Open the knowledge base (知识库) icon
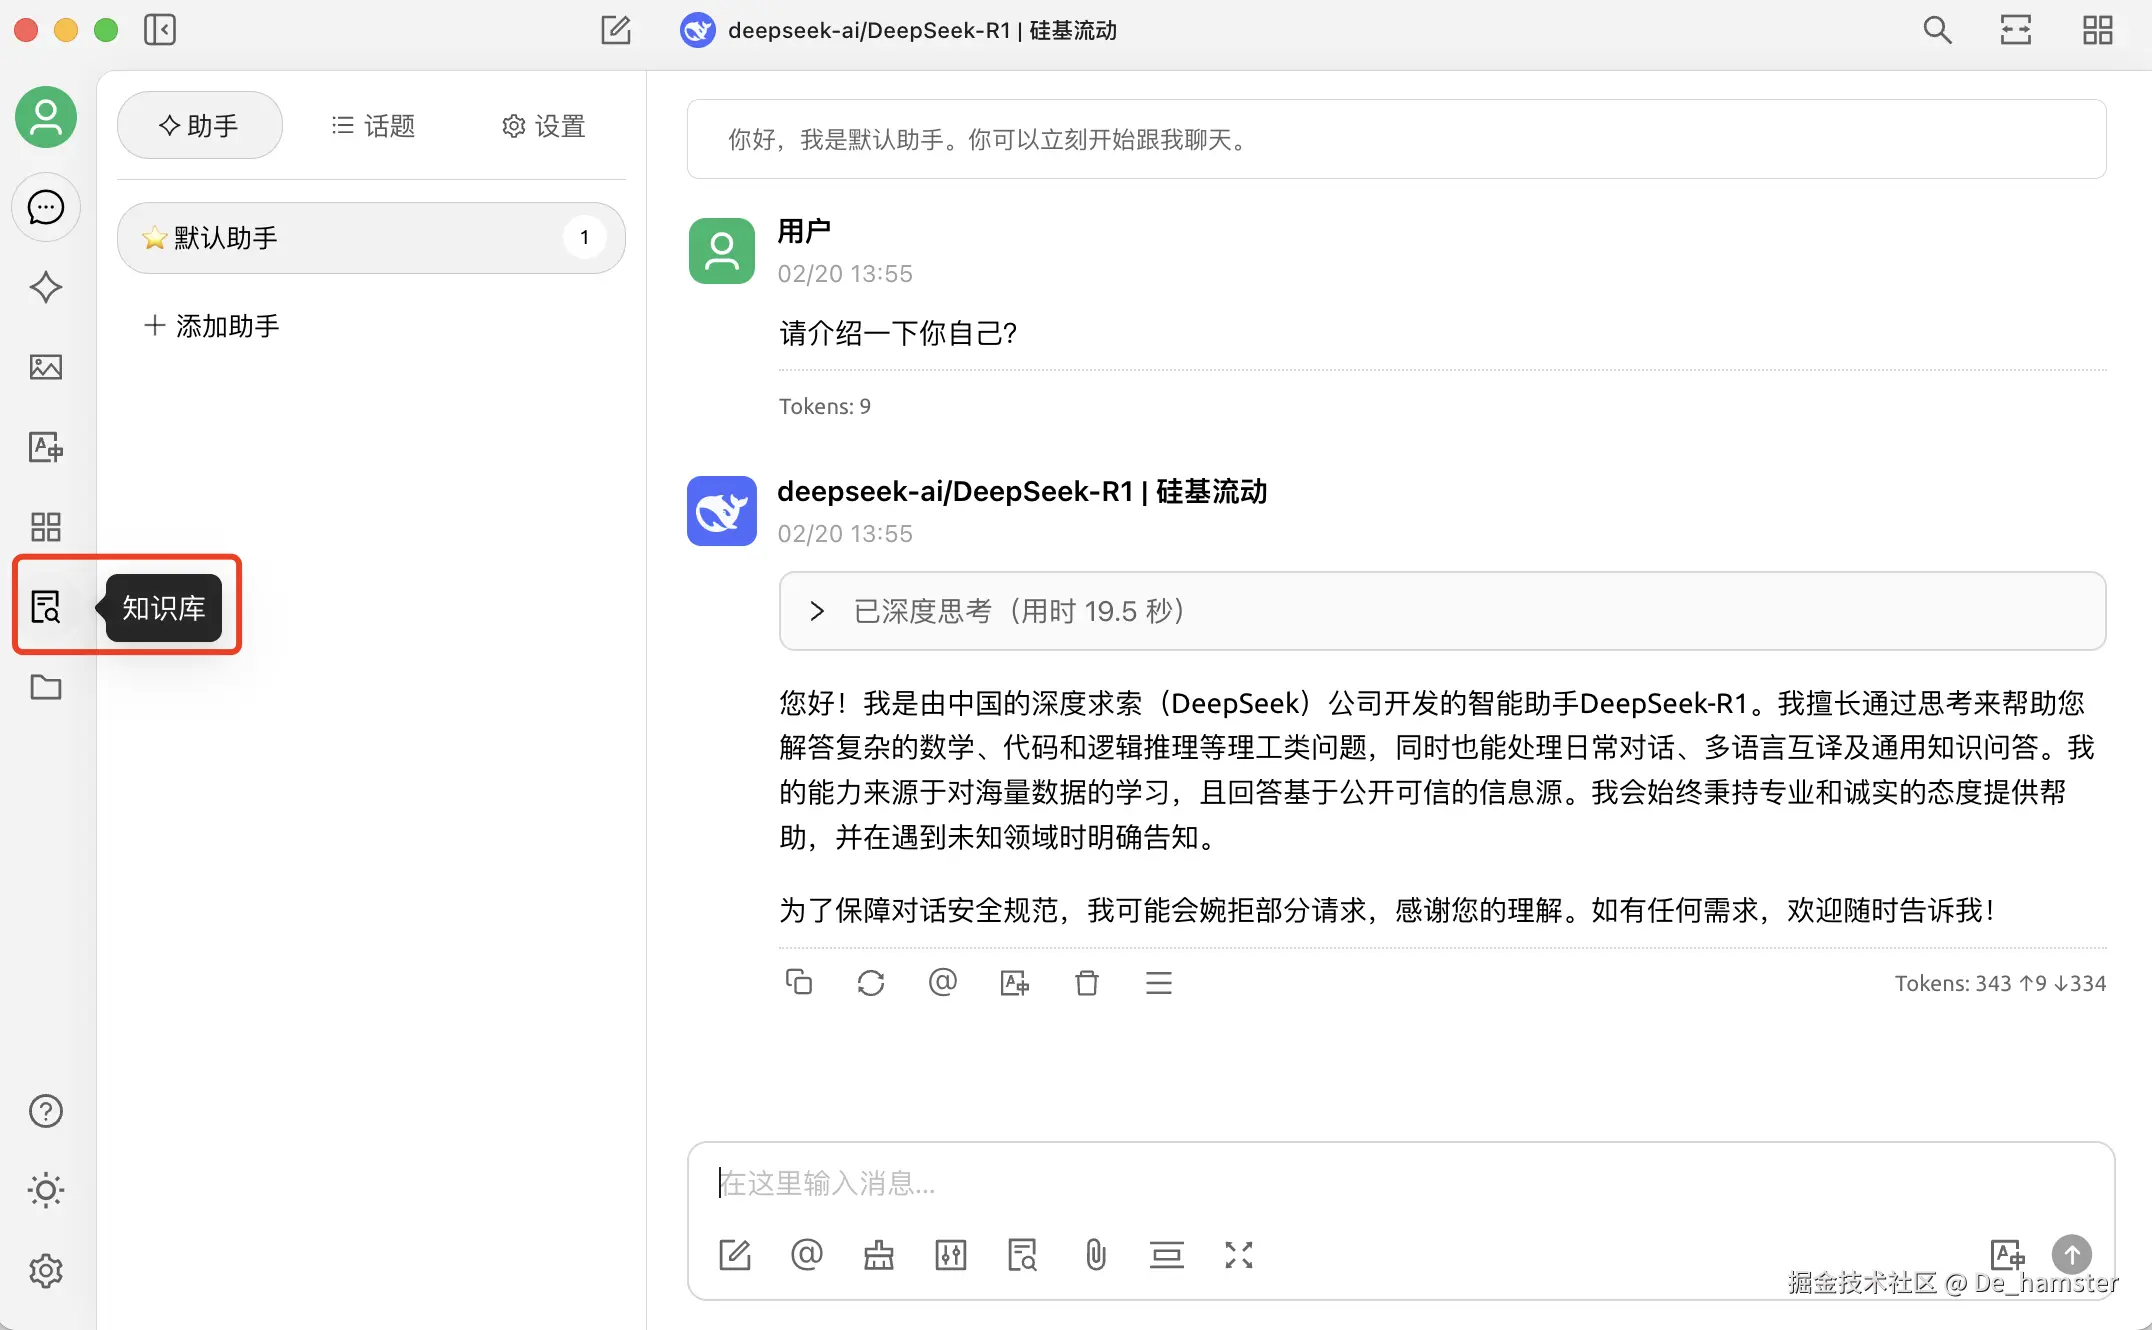This screenshot has height=1330, width=2152. [46, 607]
